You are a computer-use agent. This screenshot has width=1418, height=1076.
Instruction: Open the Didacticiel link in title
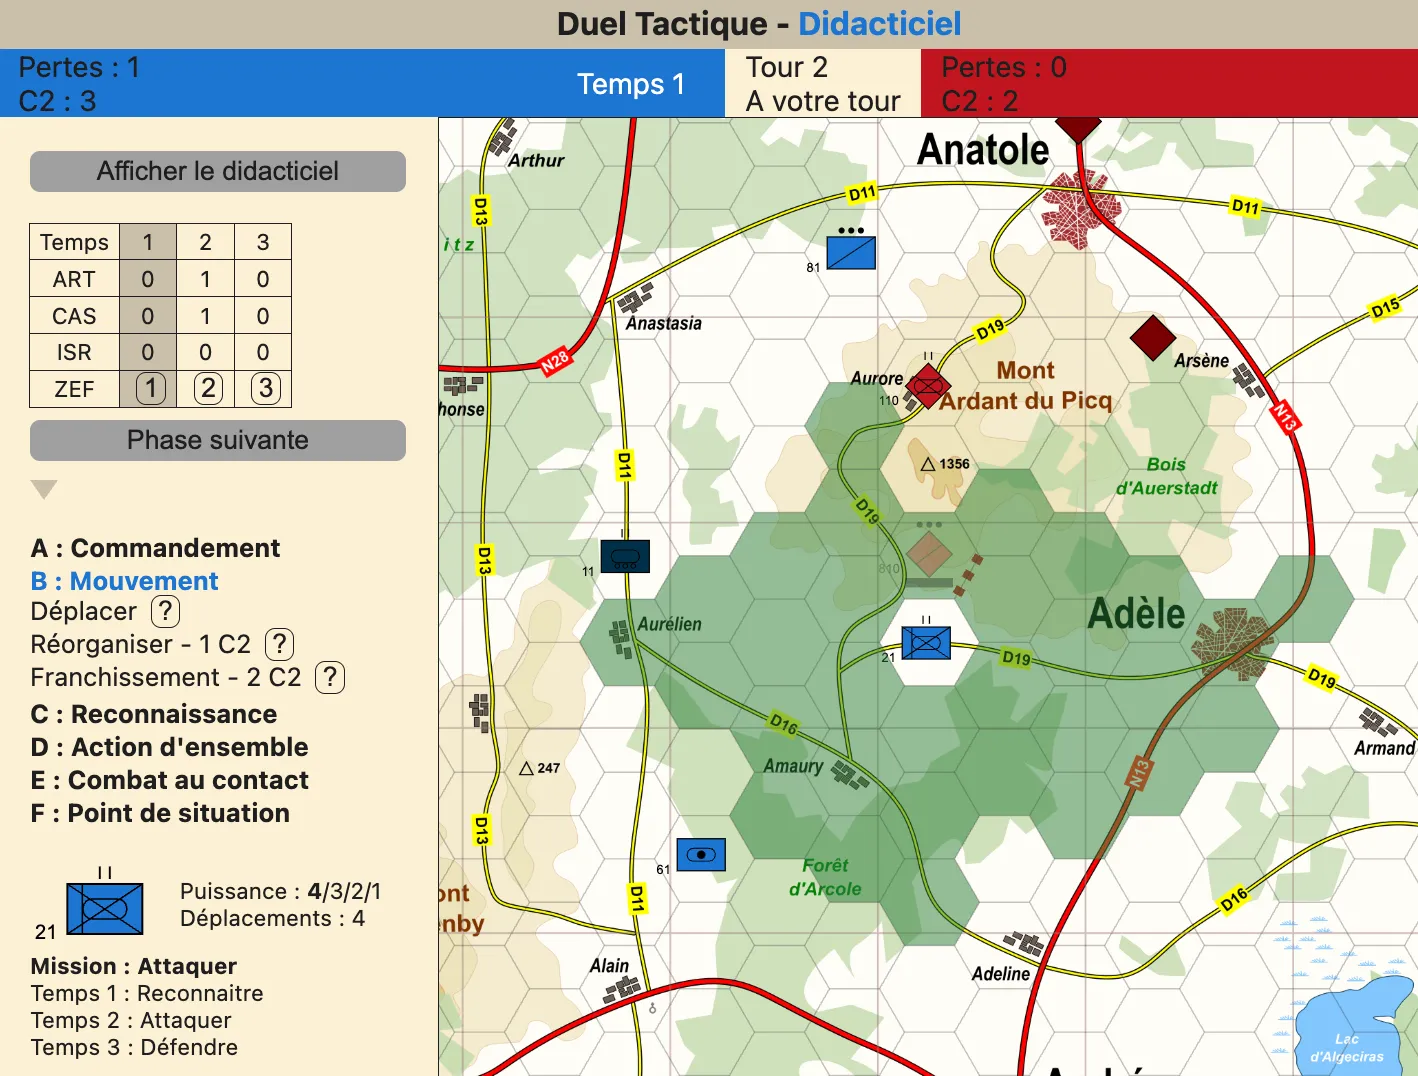[x=880, y=24]
